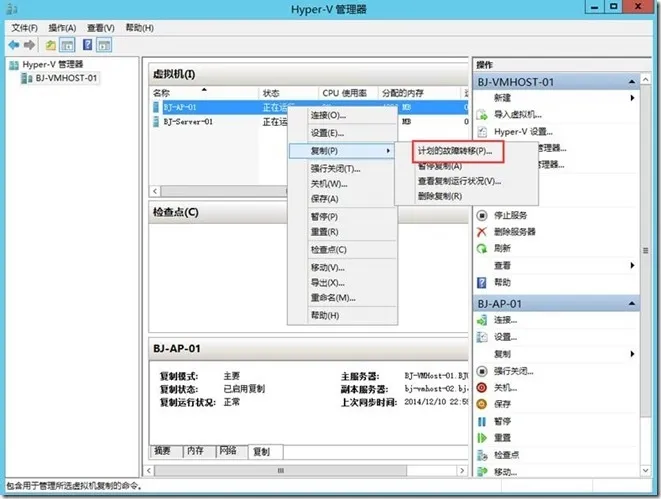
Task: Open the 文件(F) menu
Action: click(x=24, y=28)
